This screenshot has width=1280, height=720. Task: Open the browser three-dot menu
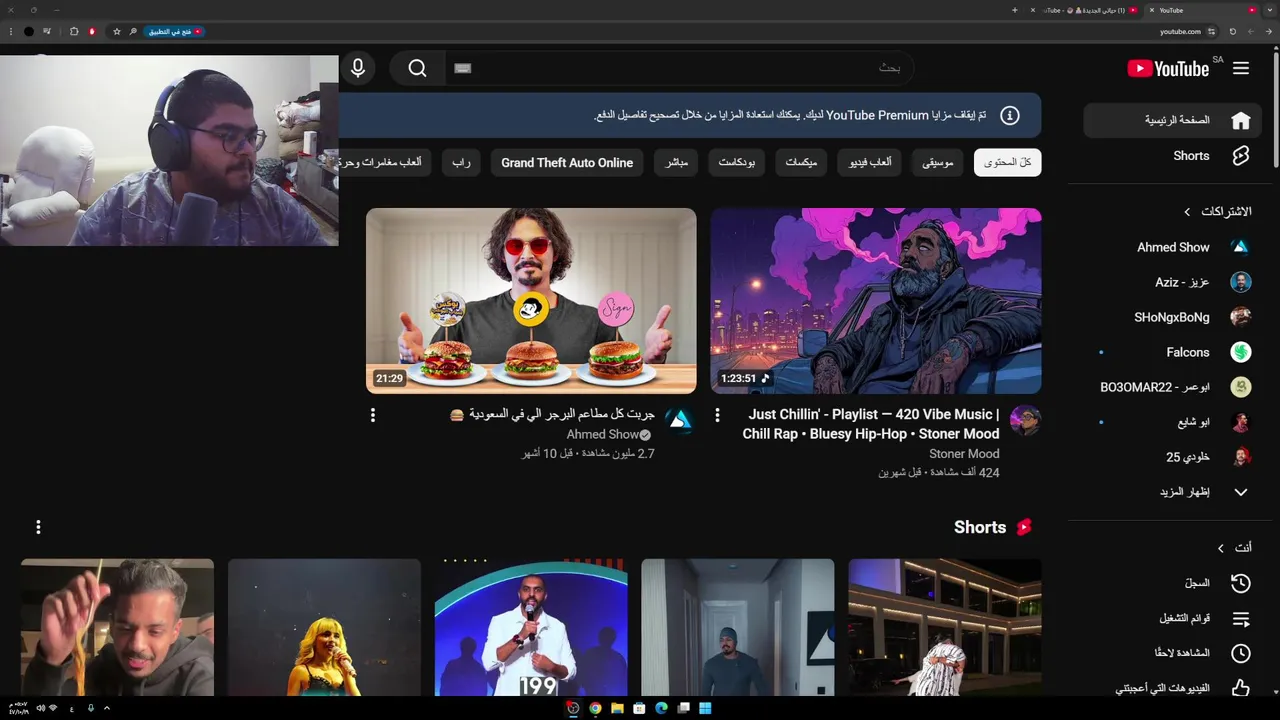10,31
